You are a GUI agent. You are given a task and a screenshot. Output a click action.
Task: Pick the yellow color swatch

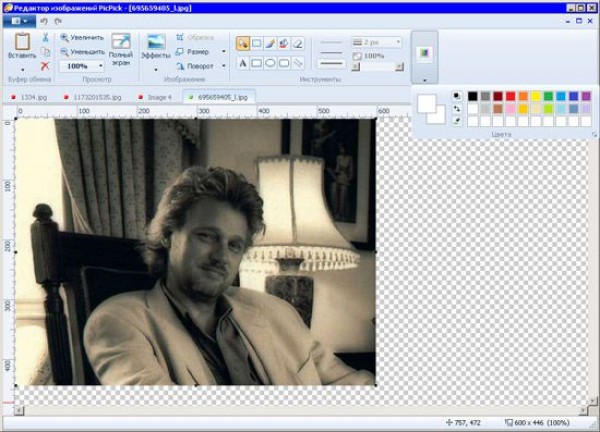pyautogui.click(x=536, y=96)
